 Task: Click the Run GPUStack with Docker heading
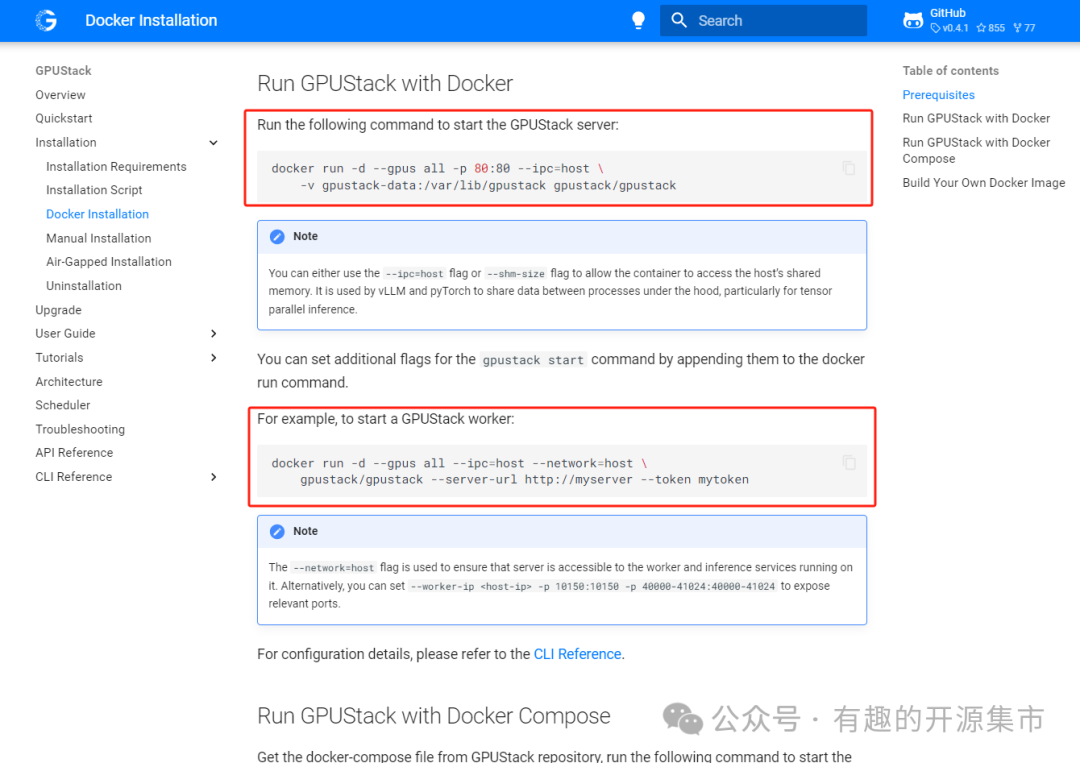click(x=385, y=83)
